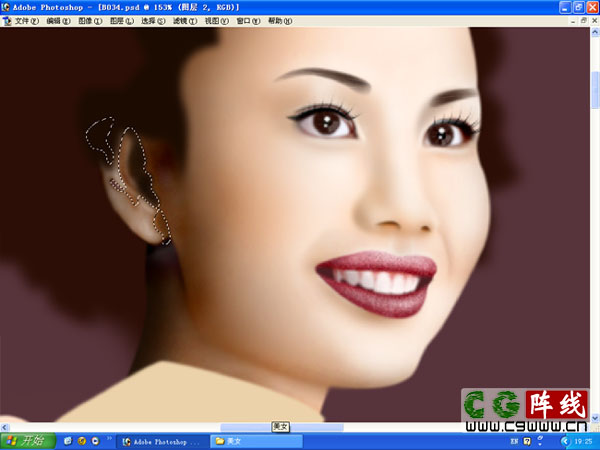Image resolution: width=600 pixels, height=450 pixels.
Task: Open the 选择(S) Select menu
Action: tap(153, 21)
